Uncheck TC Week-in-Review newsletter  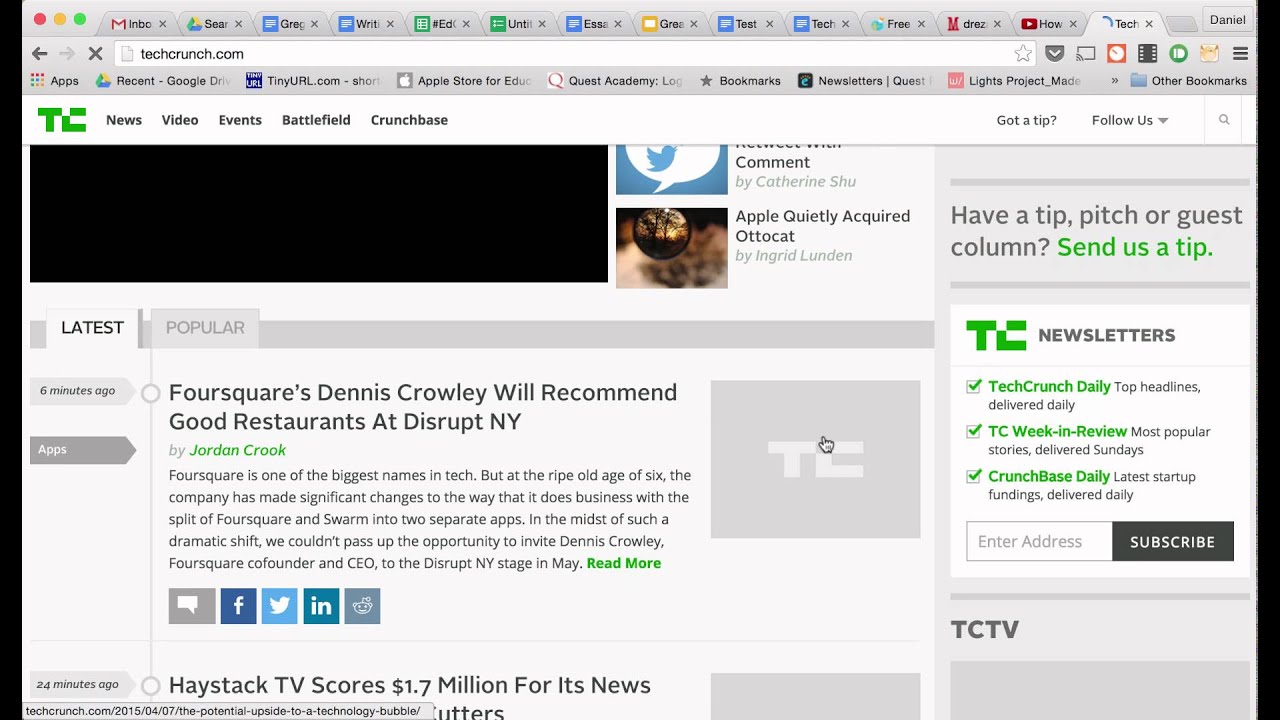(974, 431)
